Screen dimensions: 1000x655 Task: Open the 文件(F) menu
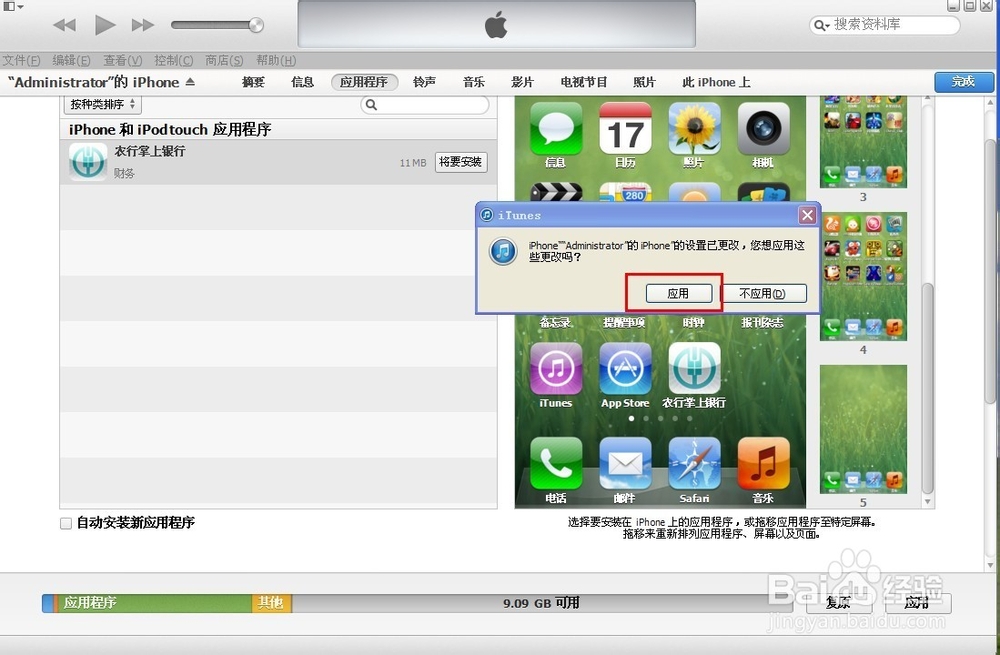[x=21, y=61]
